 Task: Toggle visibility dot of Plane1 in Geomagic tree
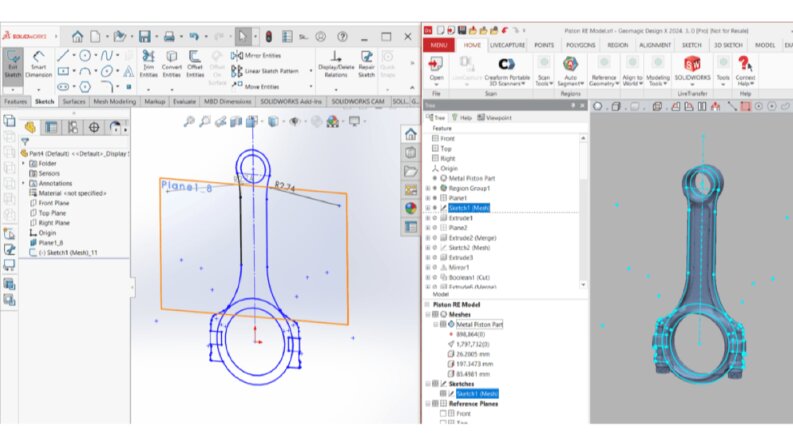pyautogui.click(x=434, y=198)
